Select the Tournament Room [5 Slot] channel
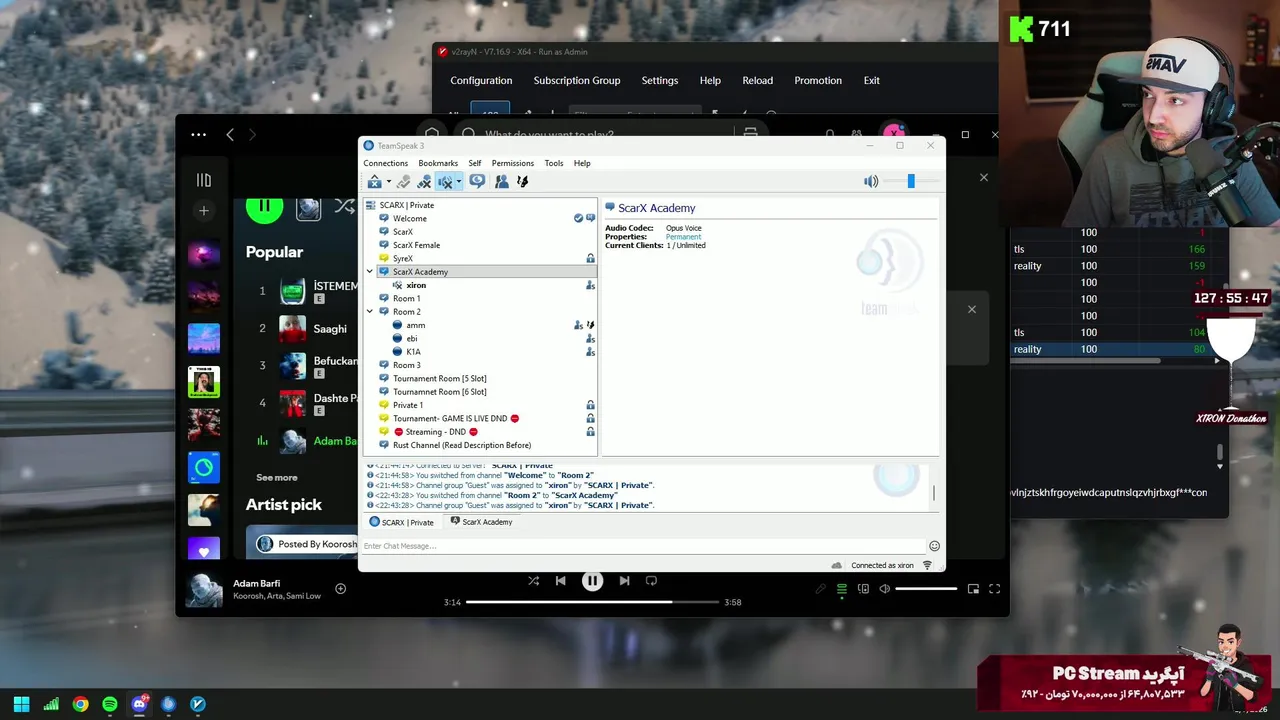 click(x=439, y=378)
